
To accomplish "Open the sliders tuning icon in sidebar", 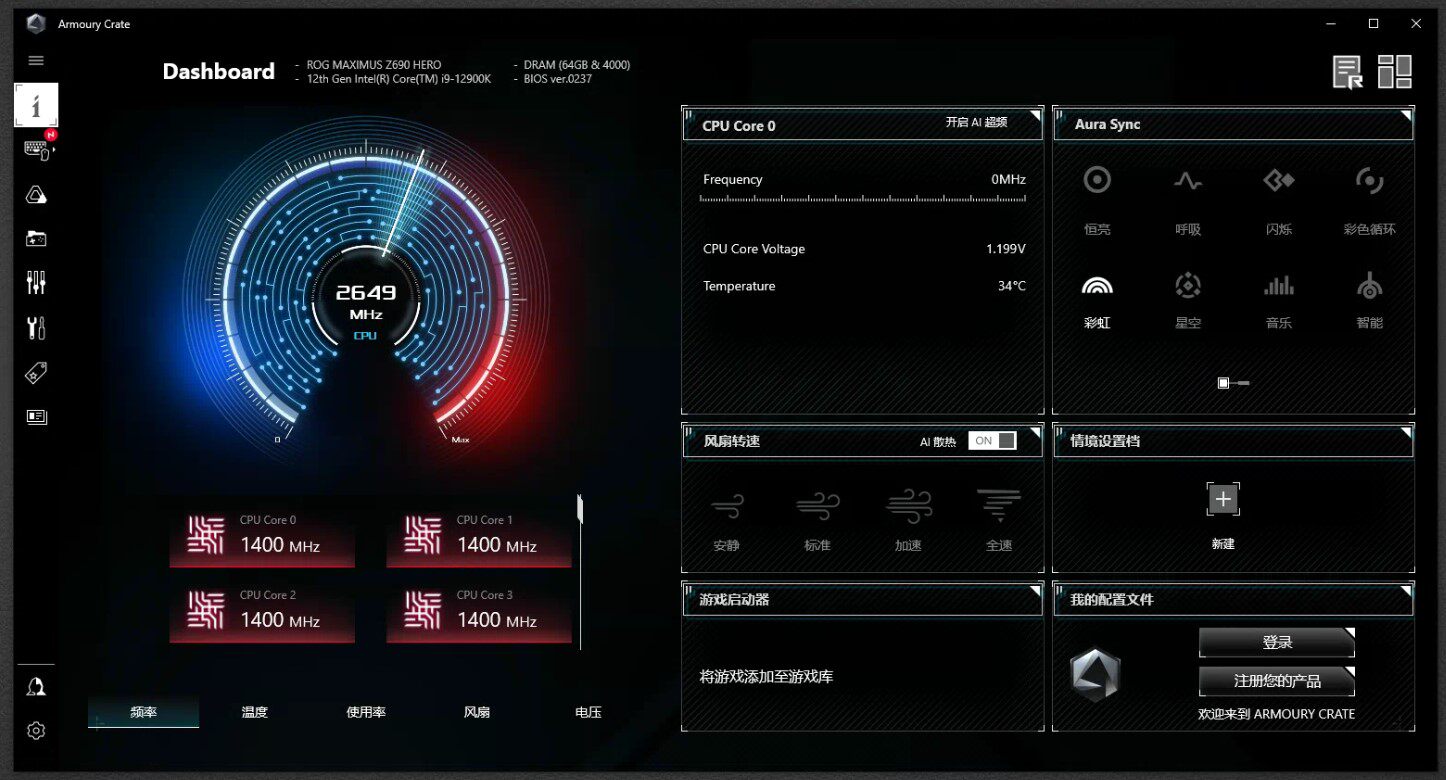I will pos(36,283).
